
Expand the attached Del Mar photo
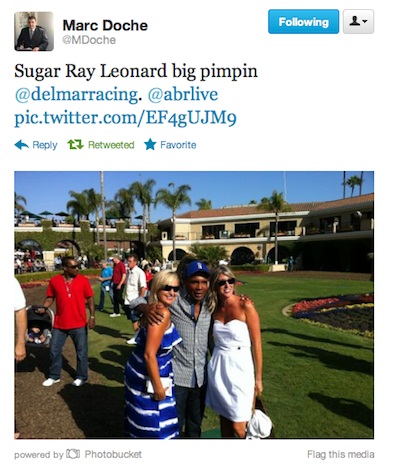tap(194, 305)
